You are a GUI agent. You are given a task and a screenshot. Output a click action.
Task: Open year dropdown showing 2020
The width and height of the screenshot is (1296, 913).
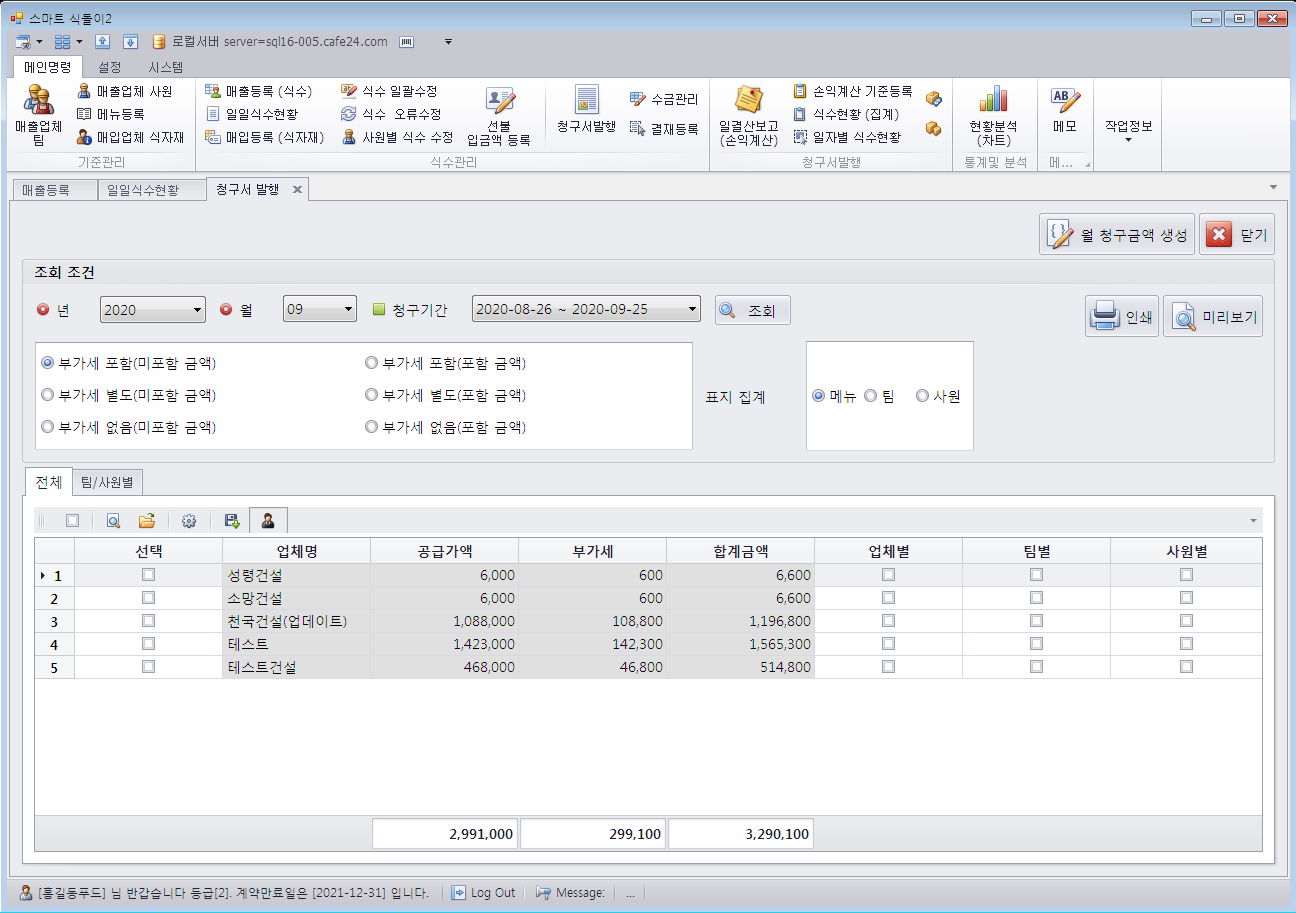(x=153, y=310)
